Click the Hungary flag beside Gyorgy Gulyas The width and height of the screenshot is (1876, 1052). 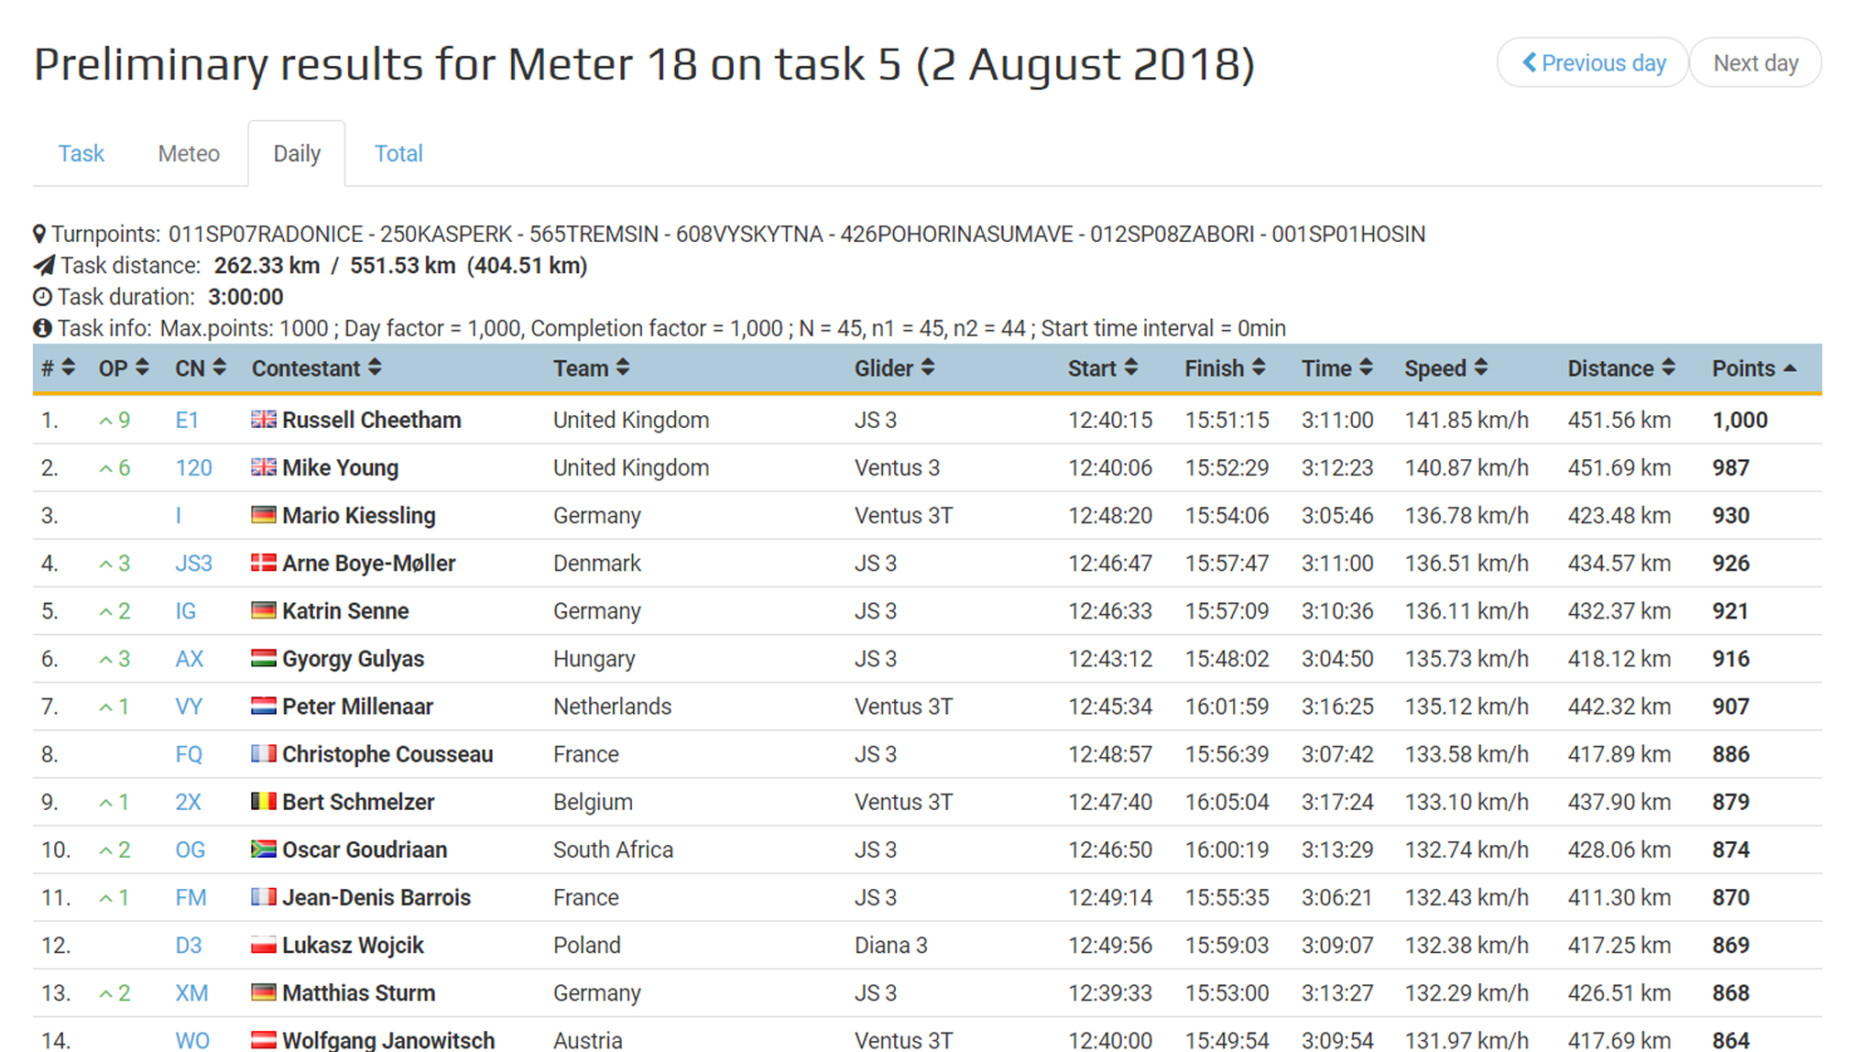click(263, 659)
